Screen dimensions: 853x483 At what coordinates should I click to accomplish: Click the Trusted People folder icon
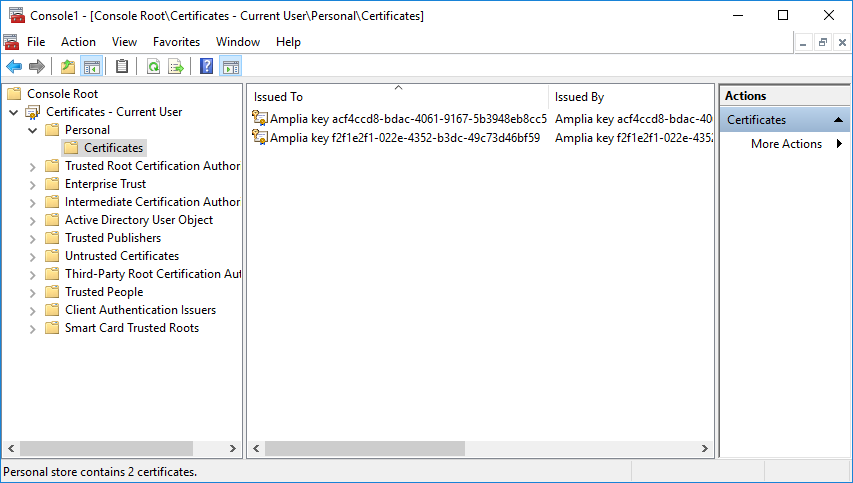[x=52, y=292]
